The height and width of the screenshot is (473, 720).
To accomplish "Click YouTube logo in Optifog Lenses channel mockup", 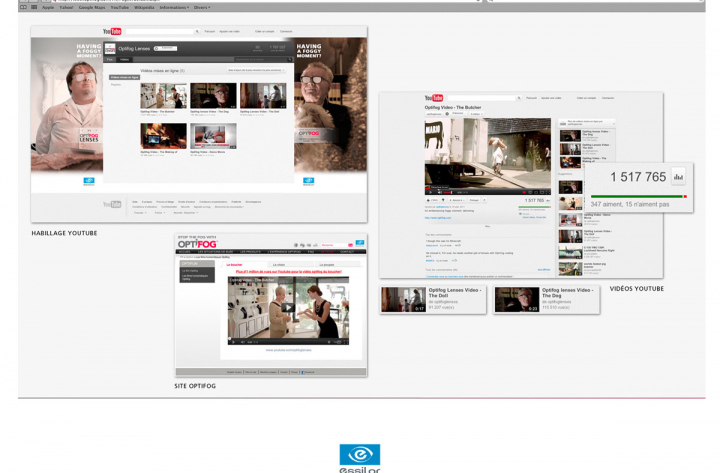I will [112, 31].
